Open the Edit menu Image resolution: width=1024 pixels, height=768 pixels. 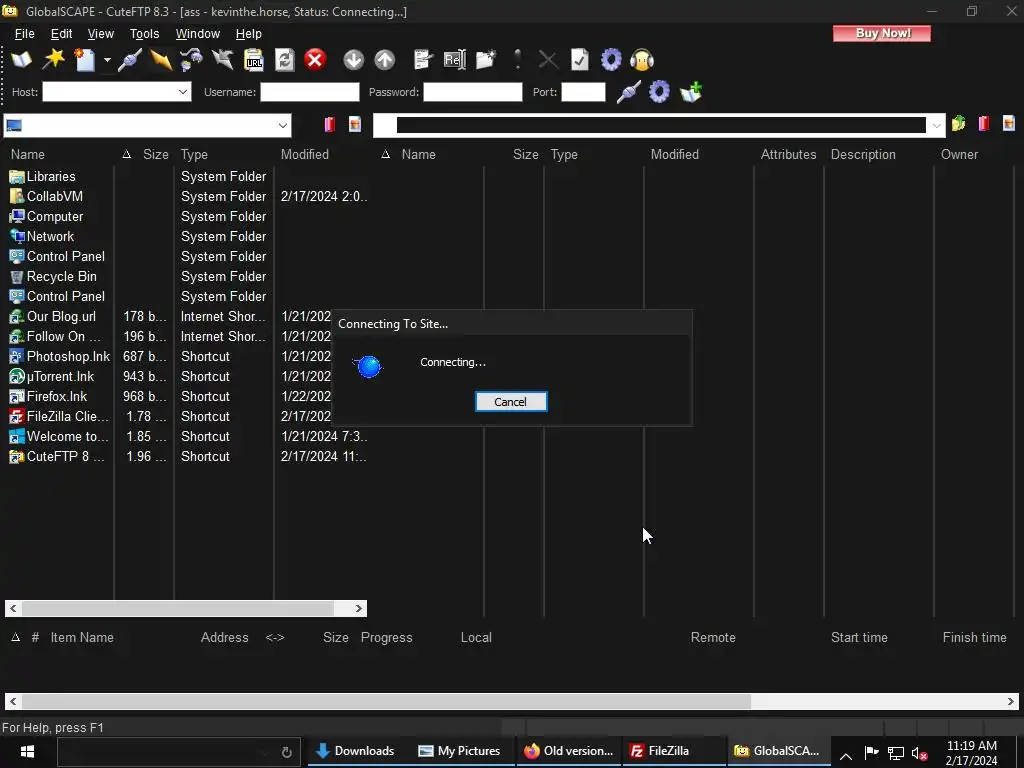point(61,34)
